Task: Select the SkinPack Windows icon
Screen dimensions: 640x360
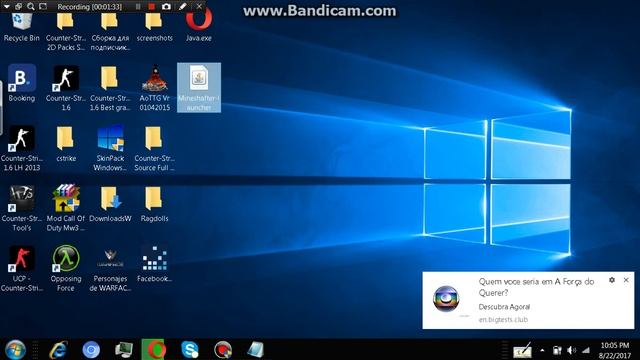Action: 110,148
